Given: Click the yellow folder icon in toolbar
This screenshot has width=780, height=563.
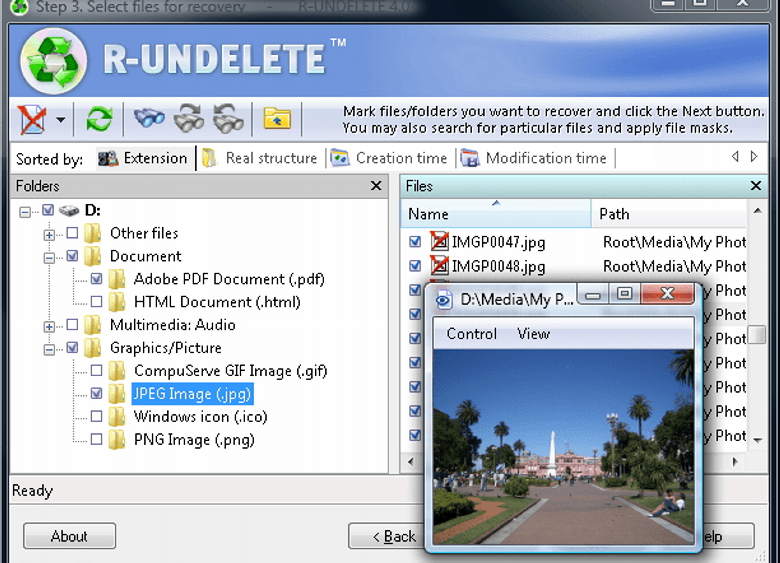Looking at the screenshot, I should pos(277,119).
